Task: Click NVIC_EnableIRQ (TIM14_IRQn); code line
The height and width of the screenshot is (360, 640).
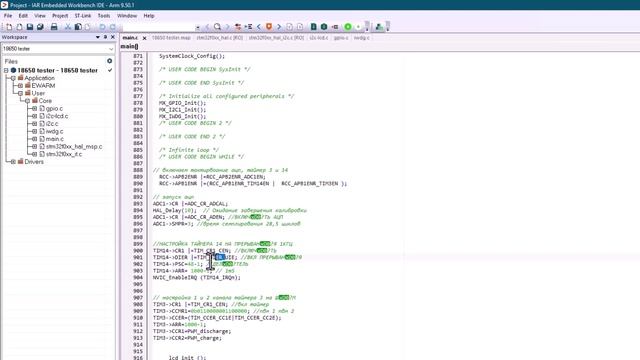Action: pyautogui.click(x=197, y=278)
